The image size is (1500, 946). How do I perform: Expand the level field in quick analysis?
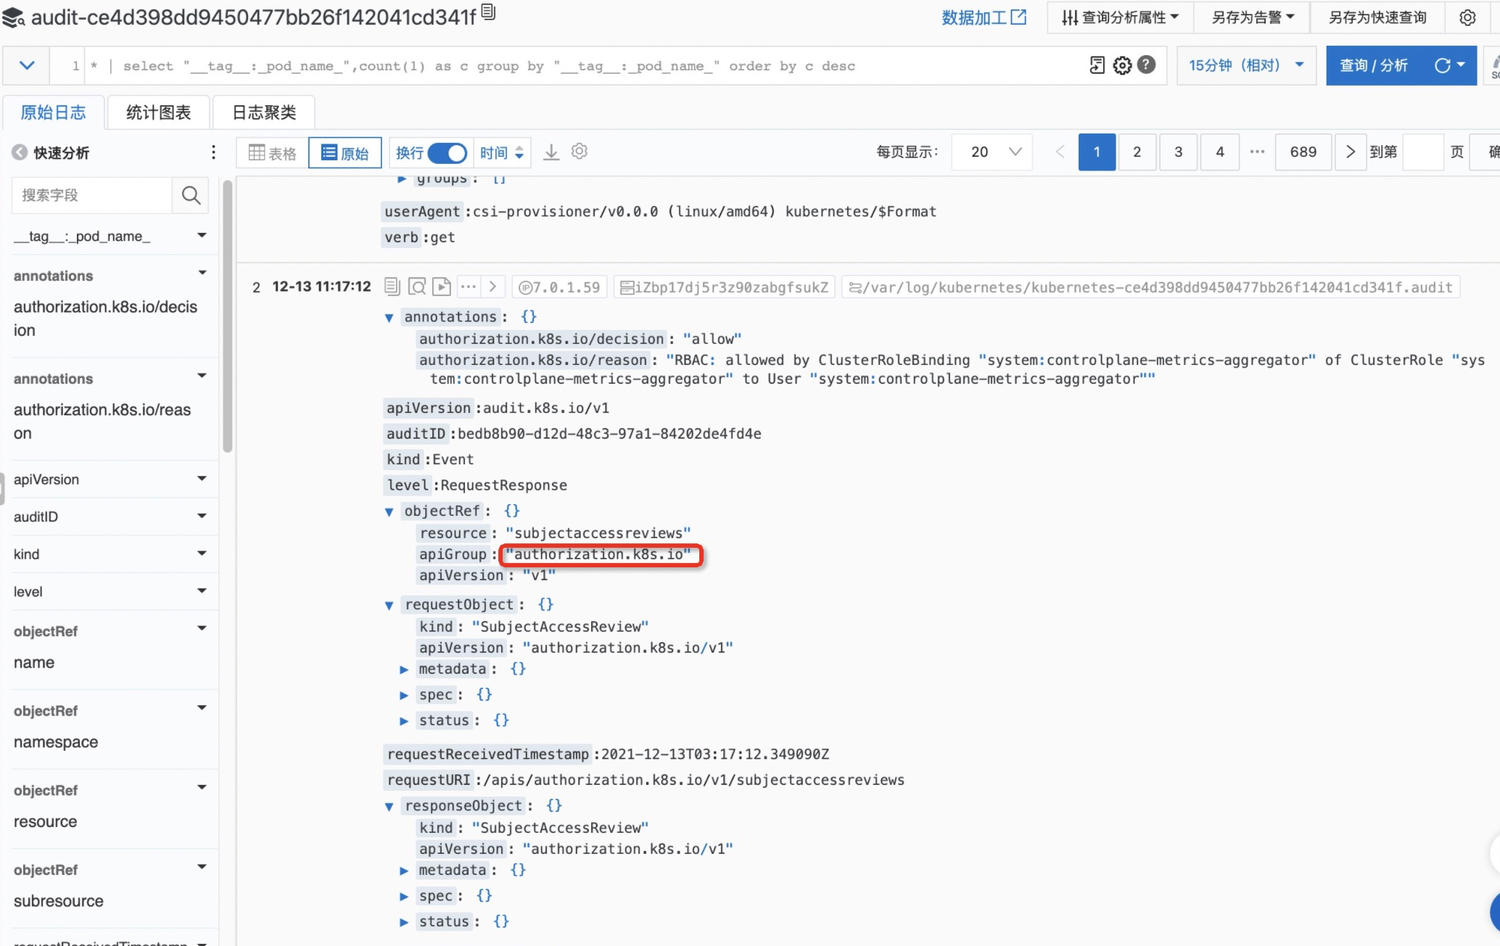click(202, 591)
